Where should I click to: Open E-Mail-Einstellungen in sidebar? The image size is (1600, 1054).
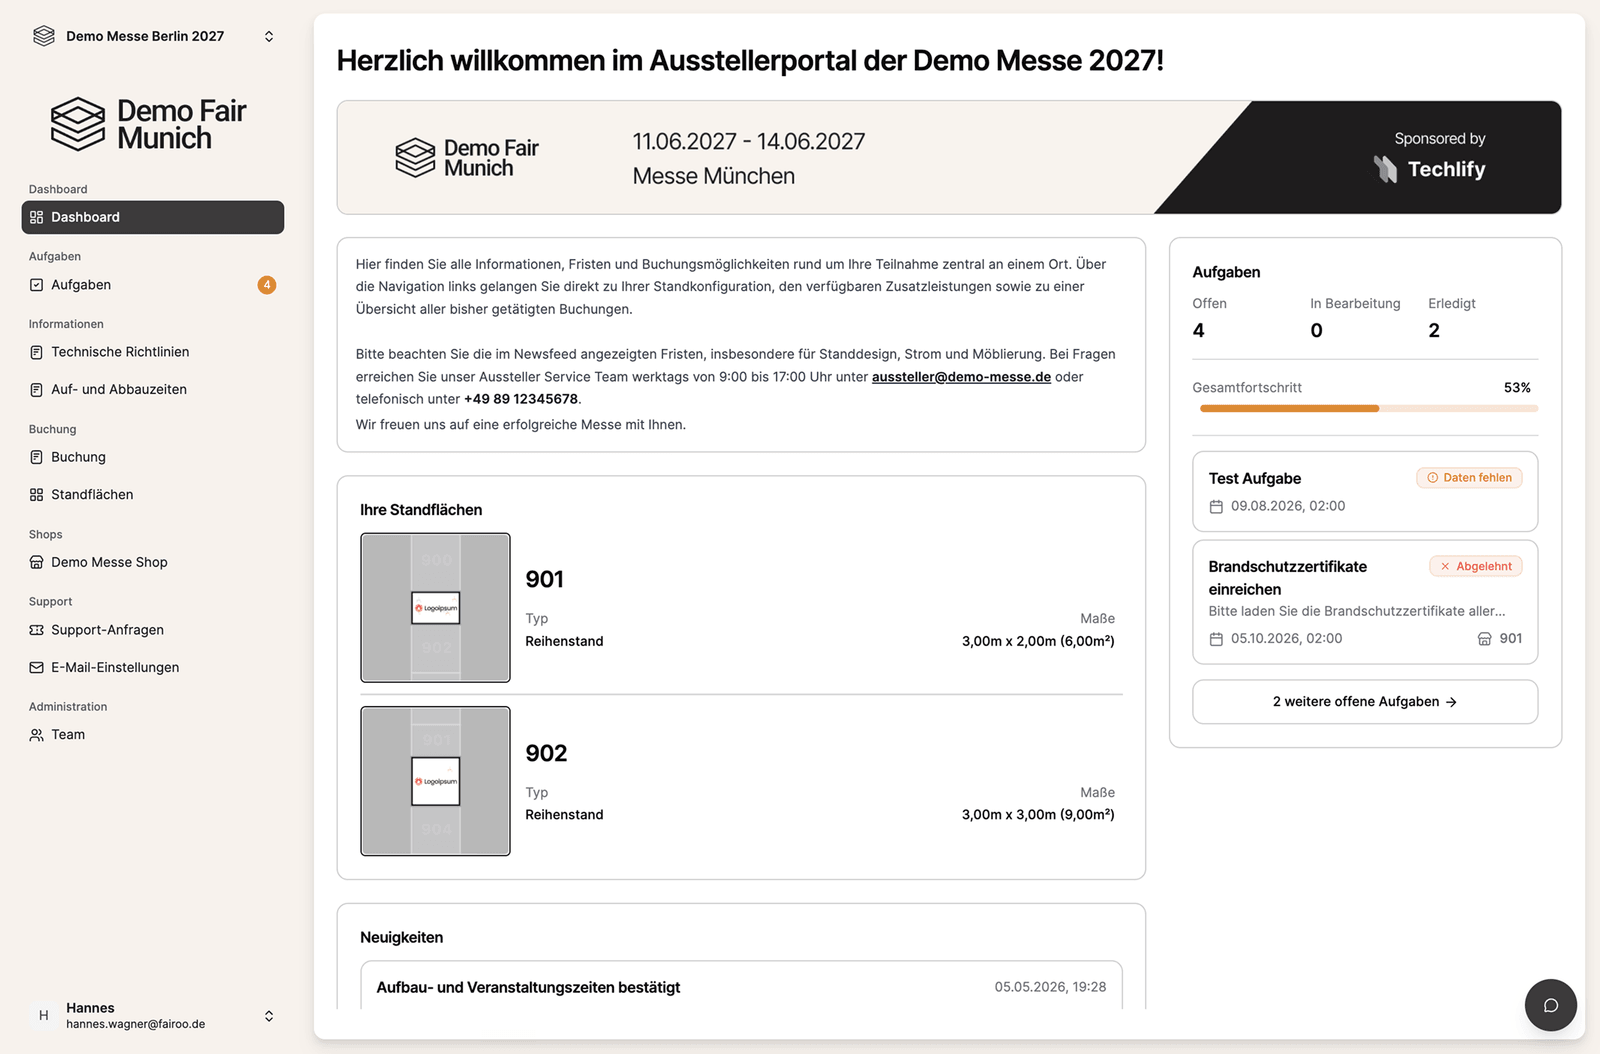[x=153, y=667]
